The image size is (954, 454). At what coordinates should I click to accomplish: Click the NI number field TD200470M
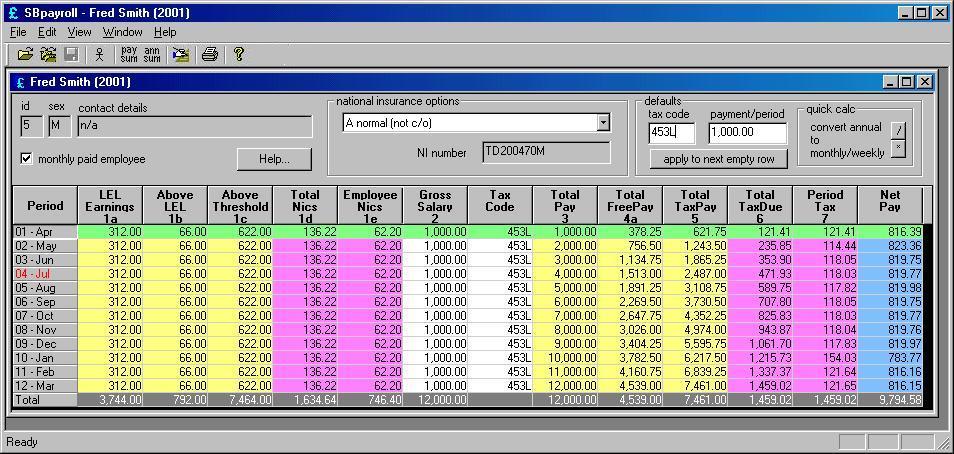pyautogui.click(x=546, y=153)
